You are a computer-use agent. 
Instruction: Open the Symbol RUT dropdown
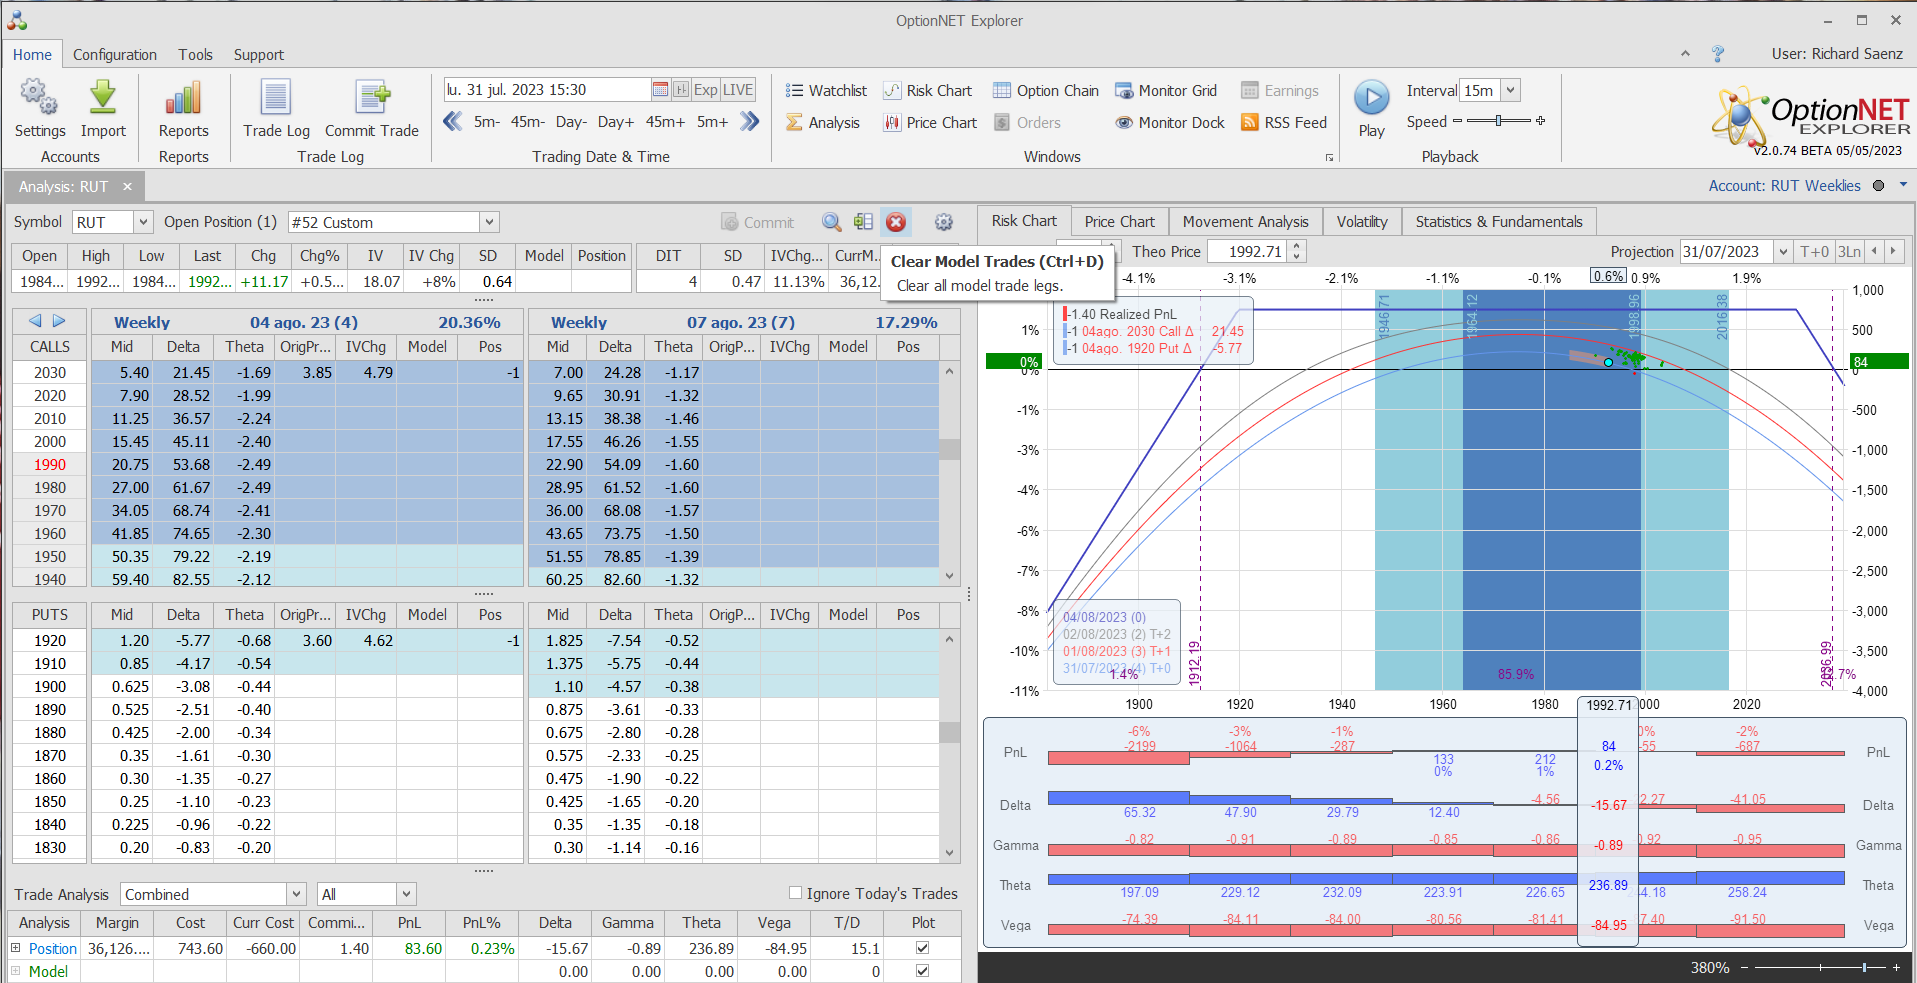pos(143,222)
